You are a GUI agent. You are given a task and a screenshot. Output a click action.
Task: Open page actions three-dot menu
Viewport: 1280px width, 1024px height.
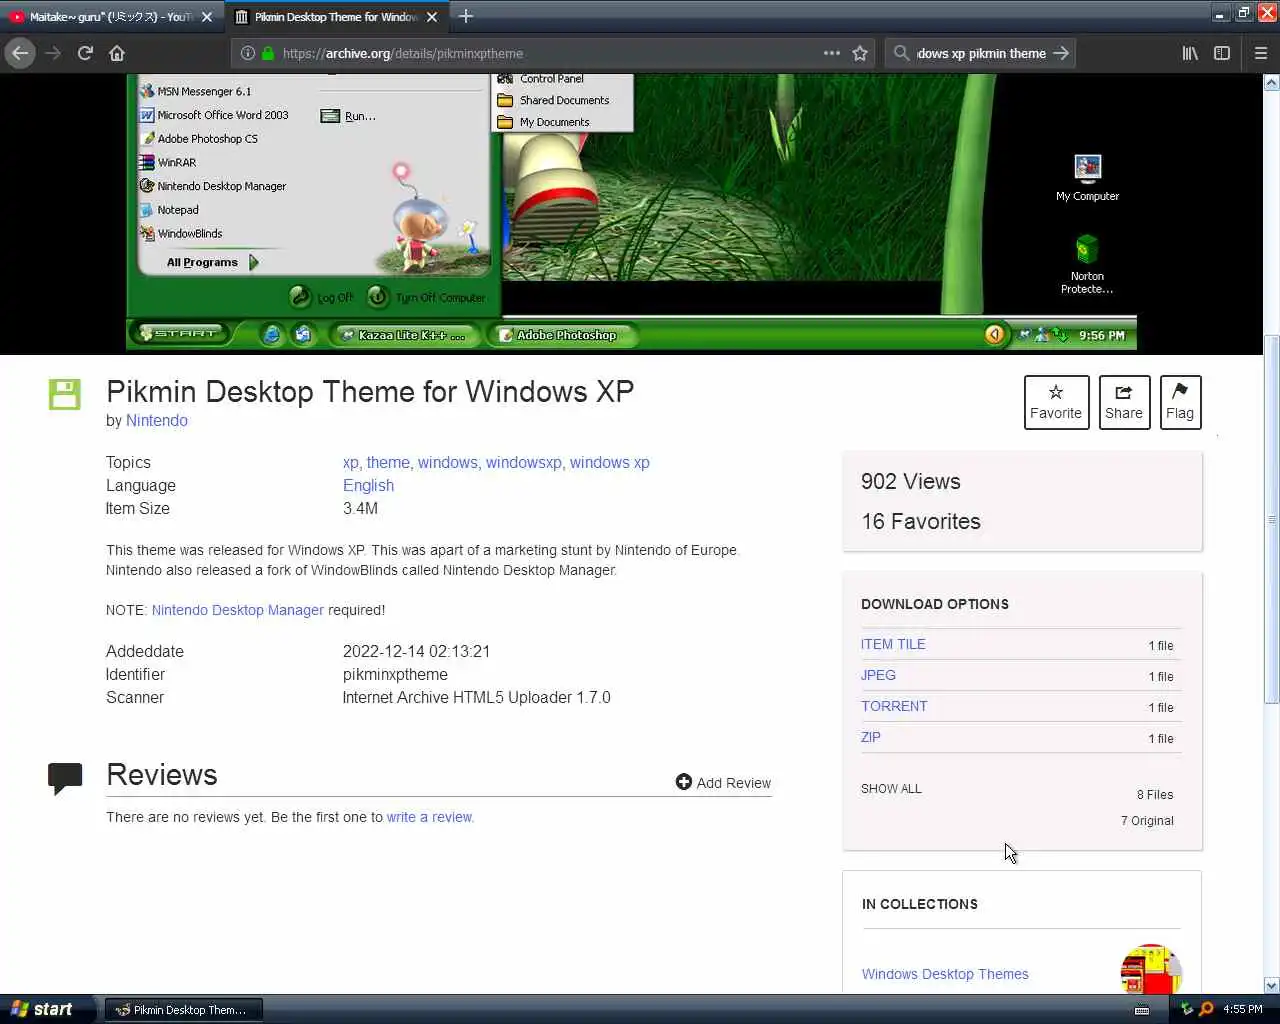point(831,53)
